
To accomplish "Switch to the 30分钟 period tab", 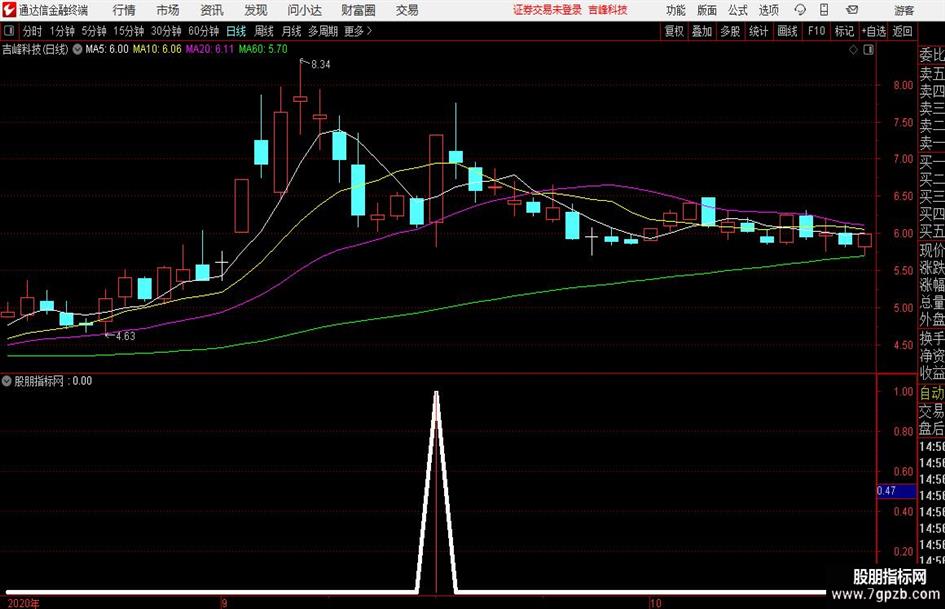I will tap(166, 31).
